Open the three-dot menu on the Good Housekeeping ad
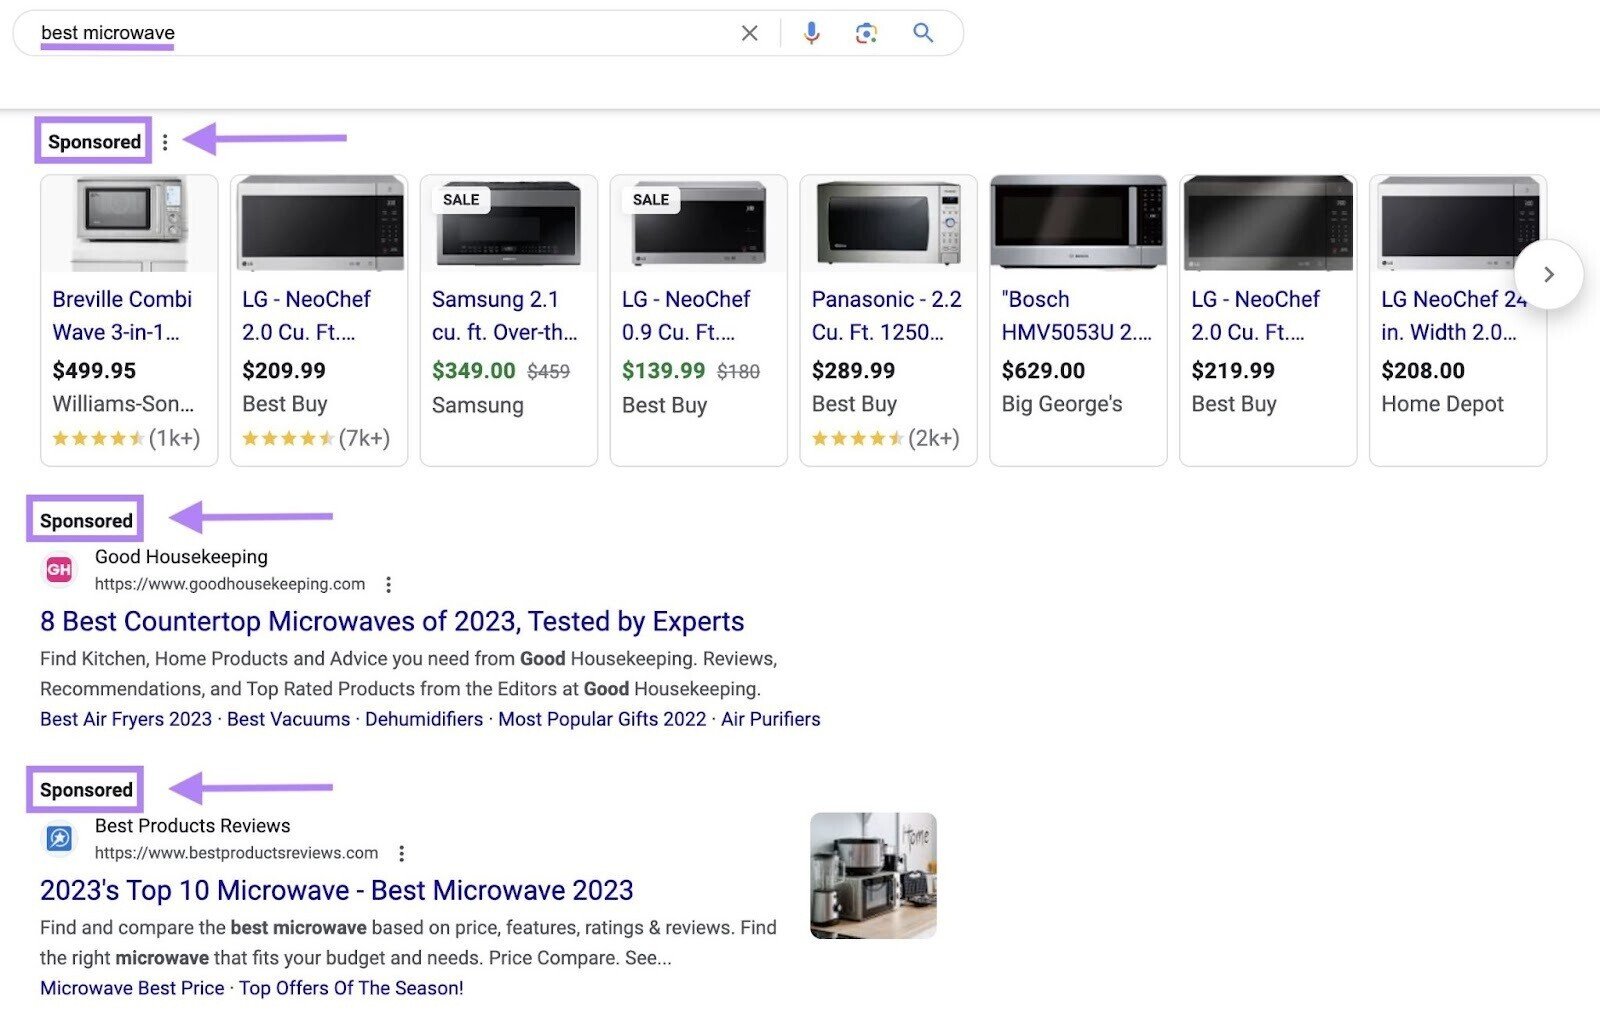1600x1036 pixels. tap(389, 584)
